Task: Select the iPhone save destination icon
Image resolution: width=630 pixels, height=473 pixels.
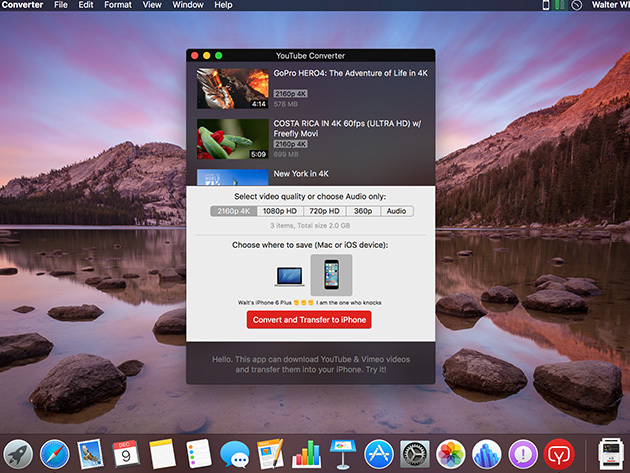Action: [x=330, y=275]
